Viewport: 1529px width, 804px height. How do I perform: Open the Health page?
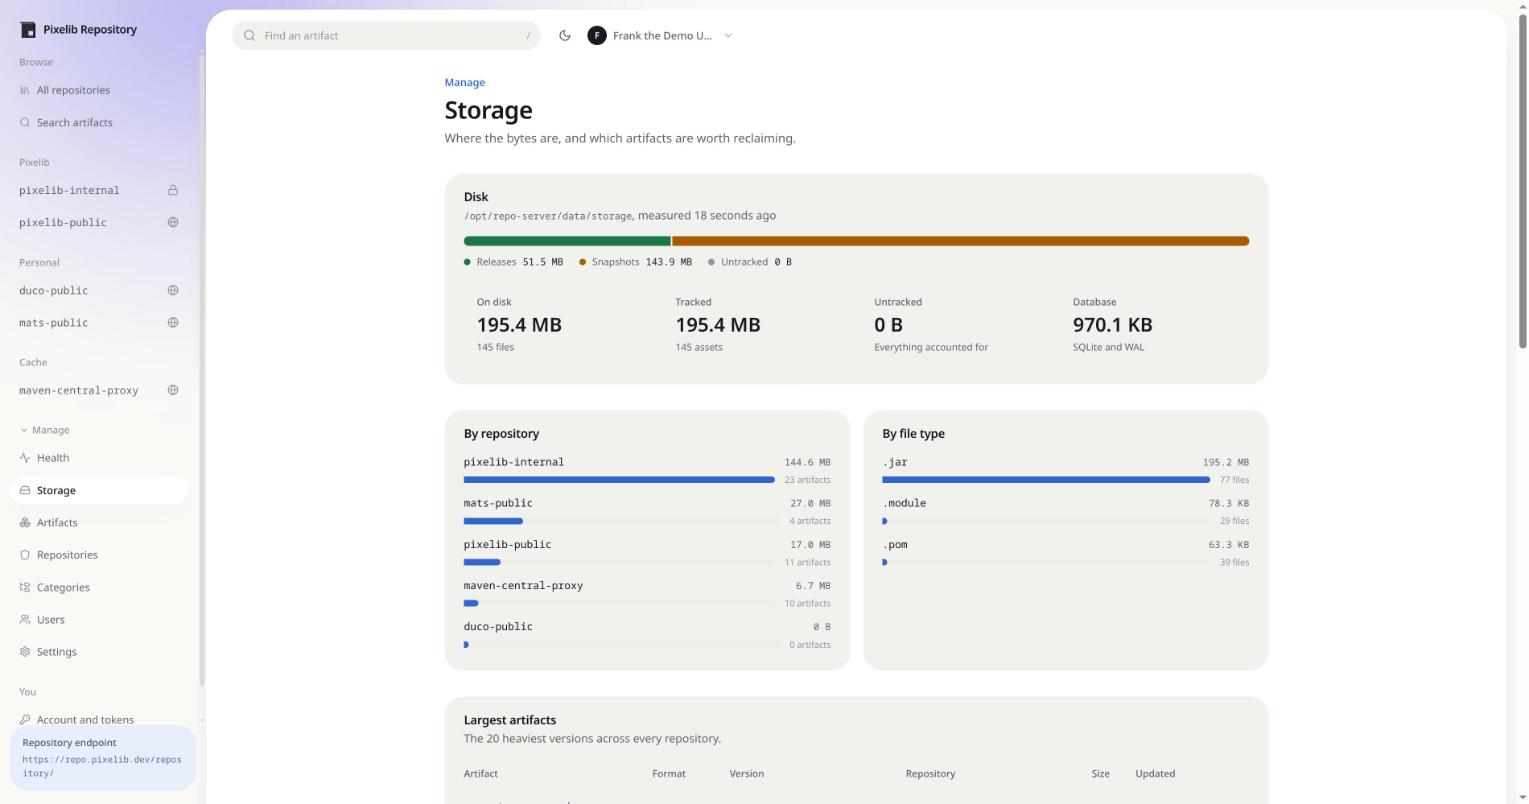point(99,458)
